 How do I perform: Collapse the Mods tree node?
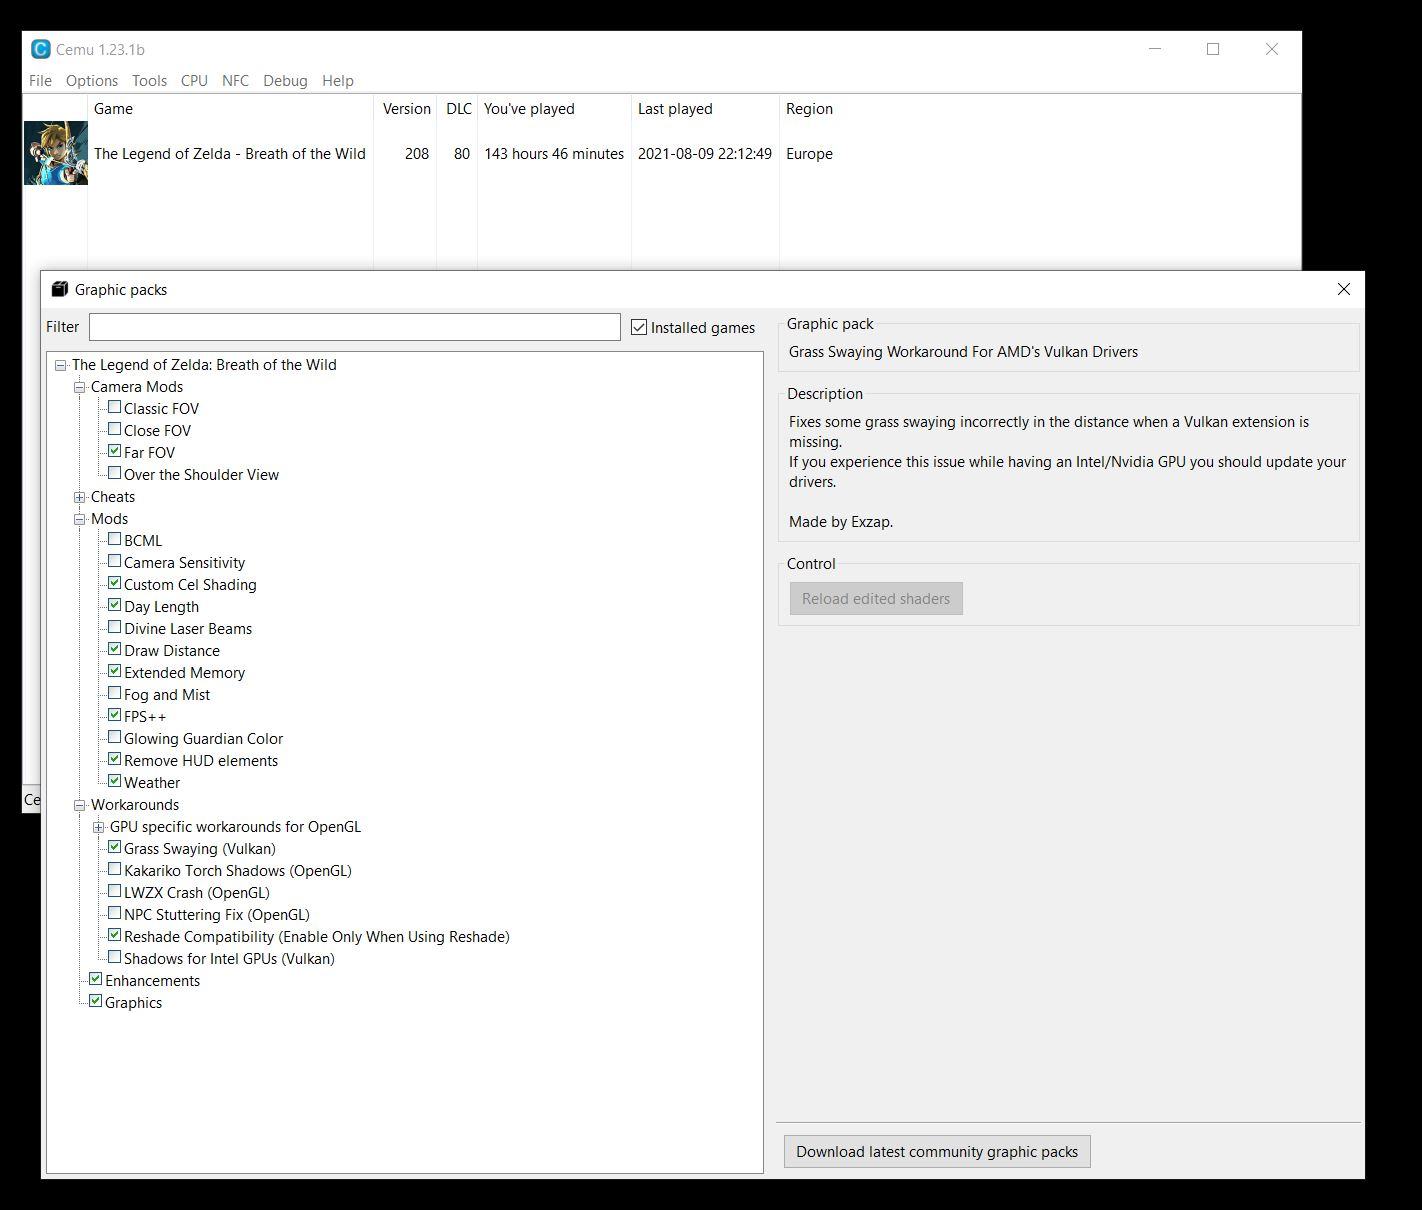point(80,519)
